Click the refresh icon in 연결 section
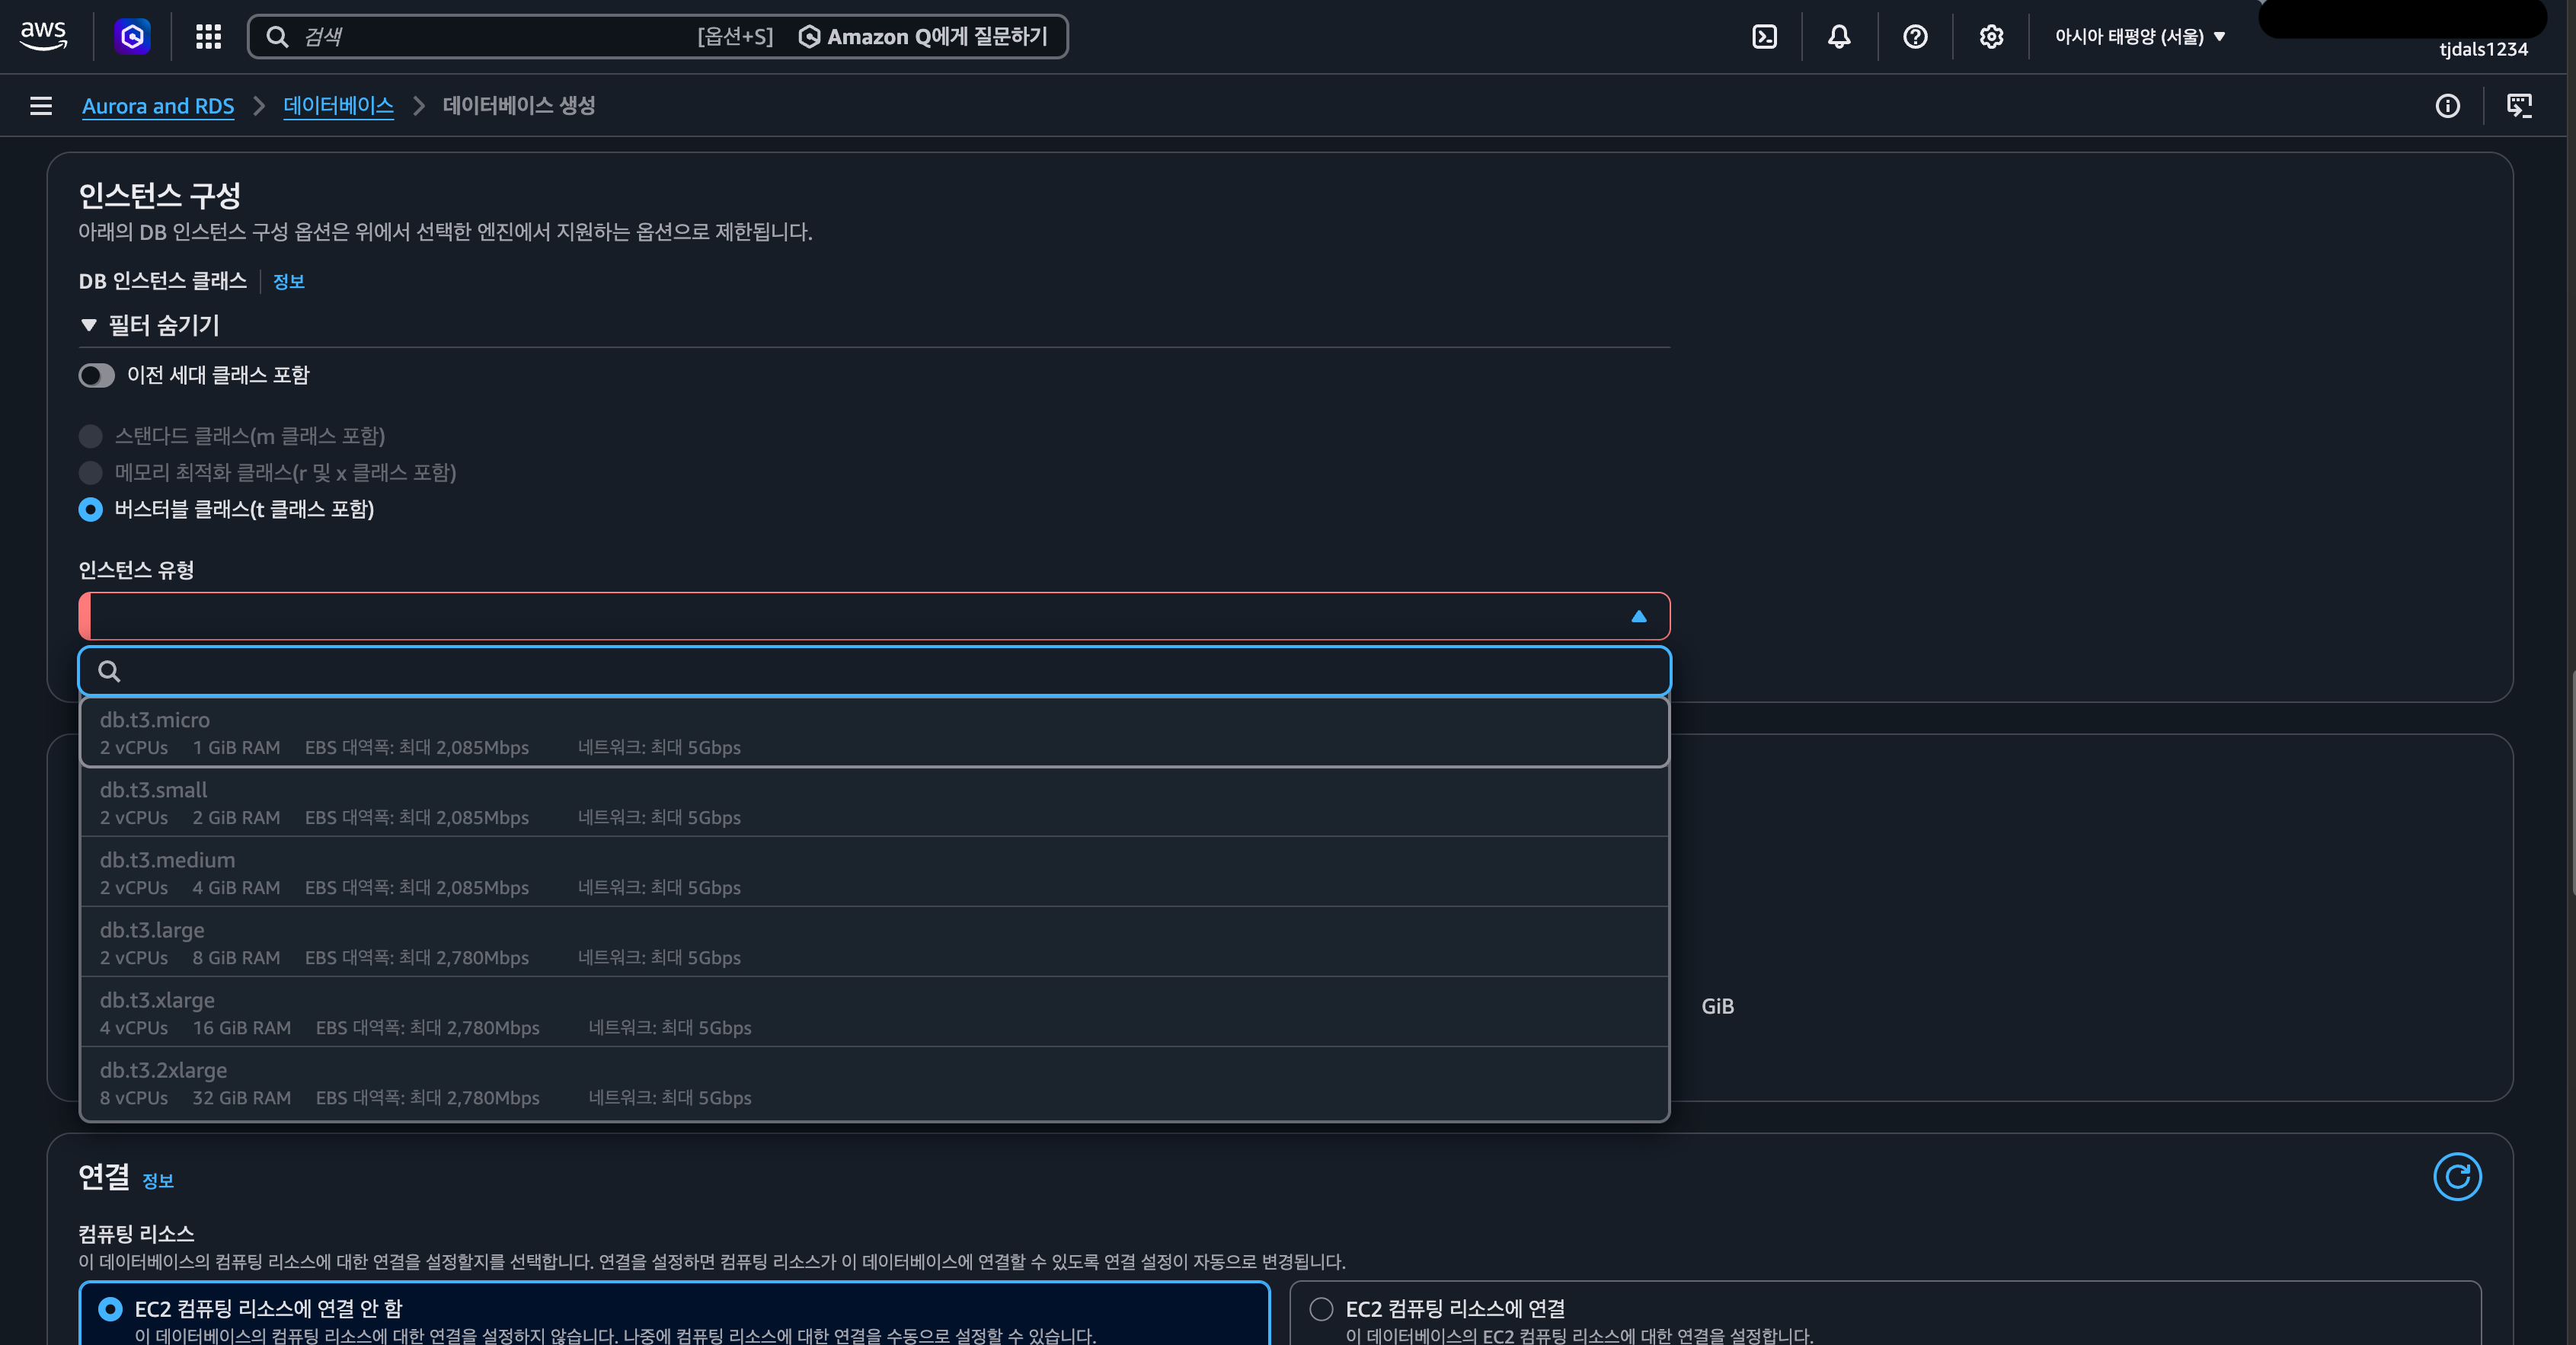The height and width of the screenshot is (1345, 2576). [2457, 1176]
